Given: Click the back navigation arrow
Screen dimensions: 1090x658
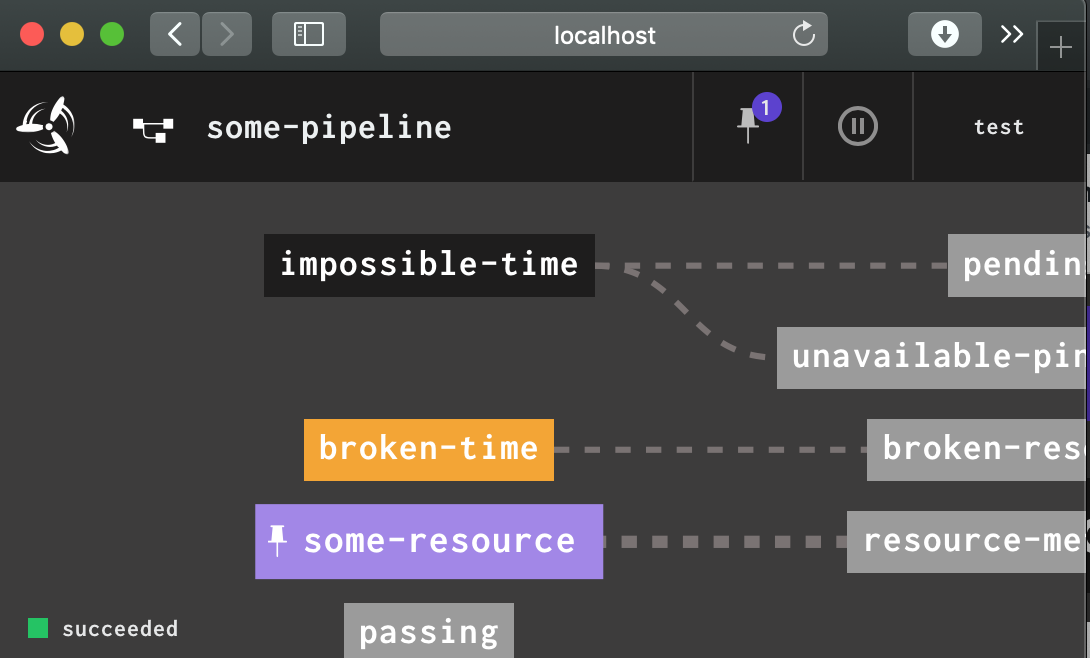Looking at the screenshot, I should point(174,34).
